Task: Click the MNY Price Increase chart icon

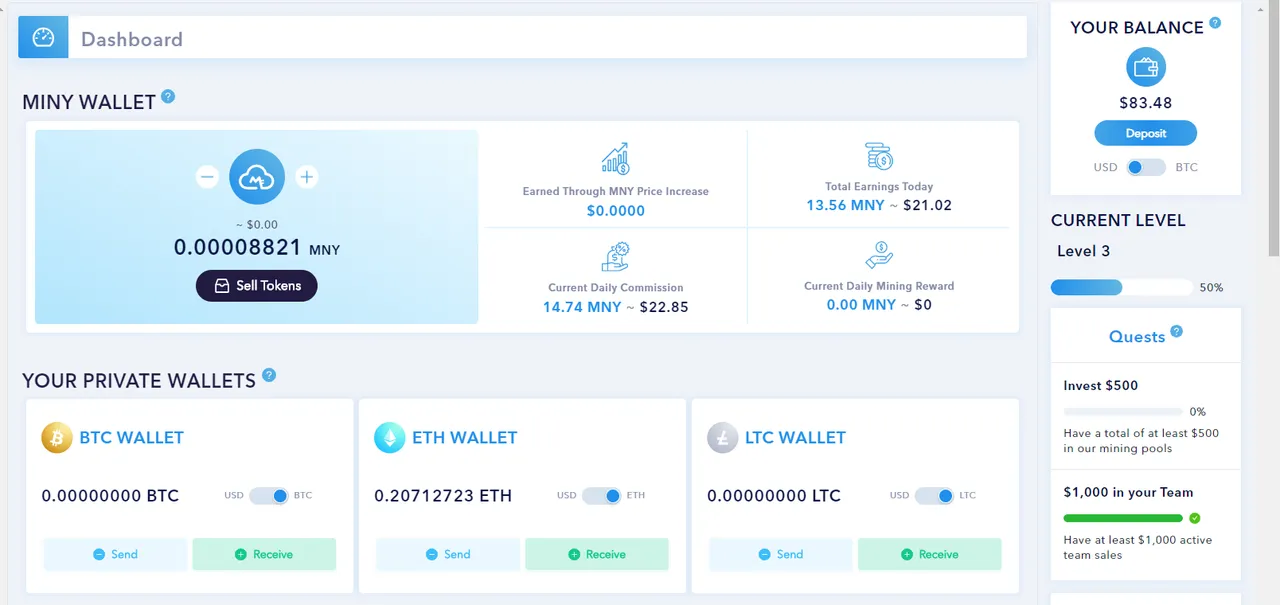Action: tap(615, 159)
